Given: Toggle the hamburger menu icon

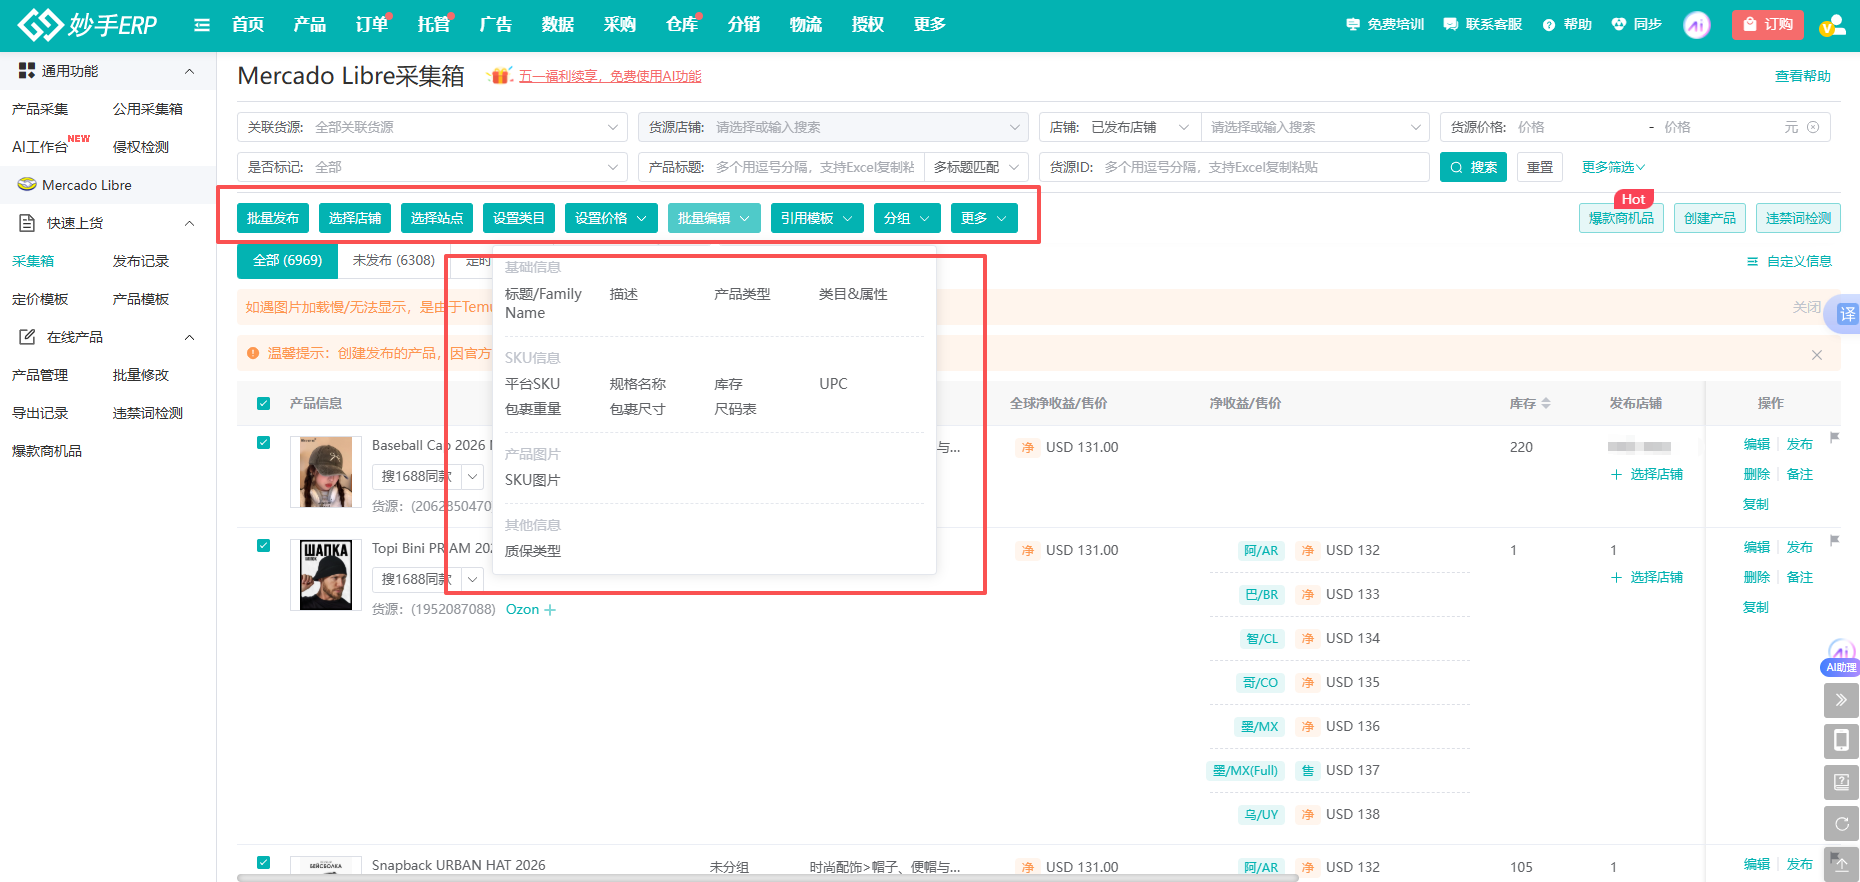Looking at the screenshot, I should coord(202,25).
